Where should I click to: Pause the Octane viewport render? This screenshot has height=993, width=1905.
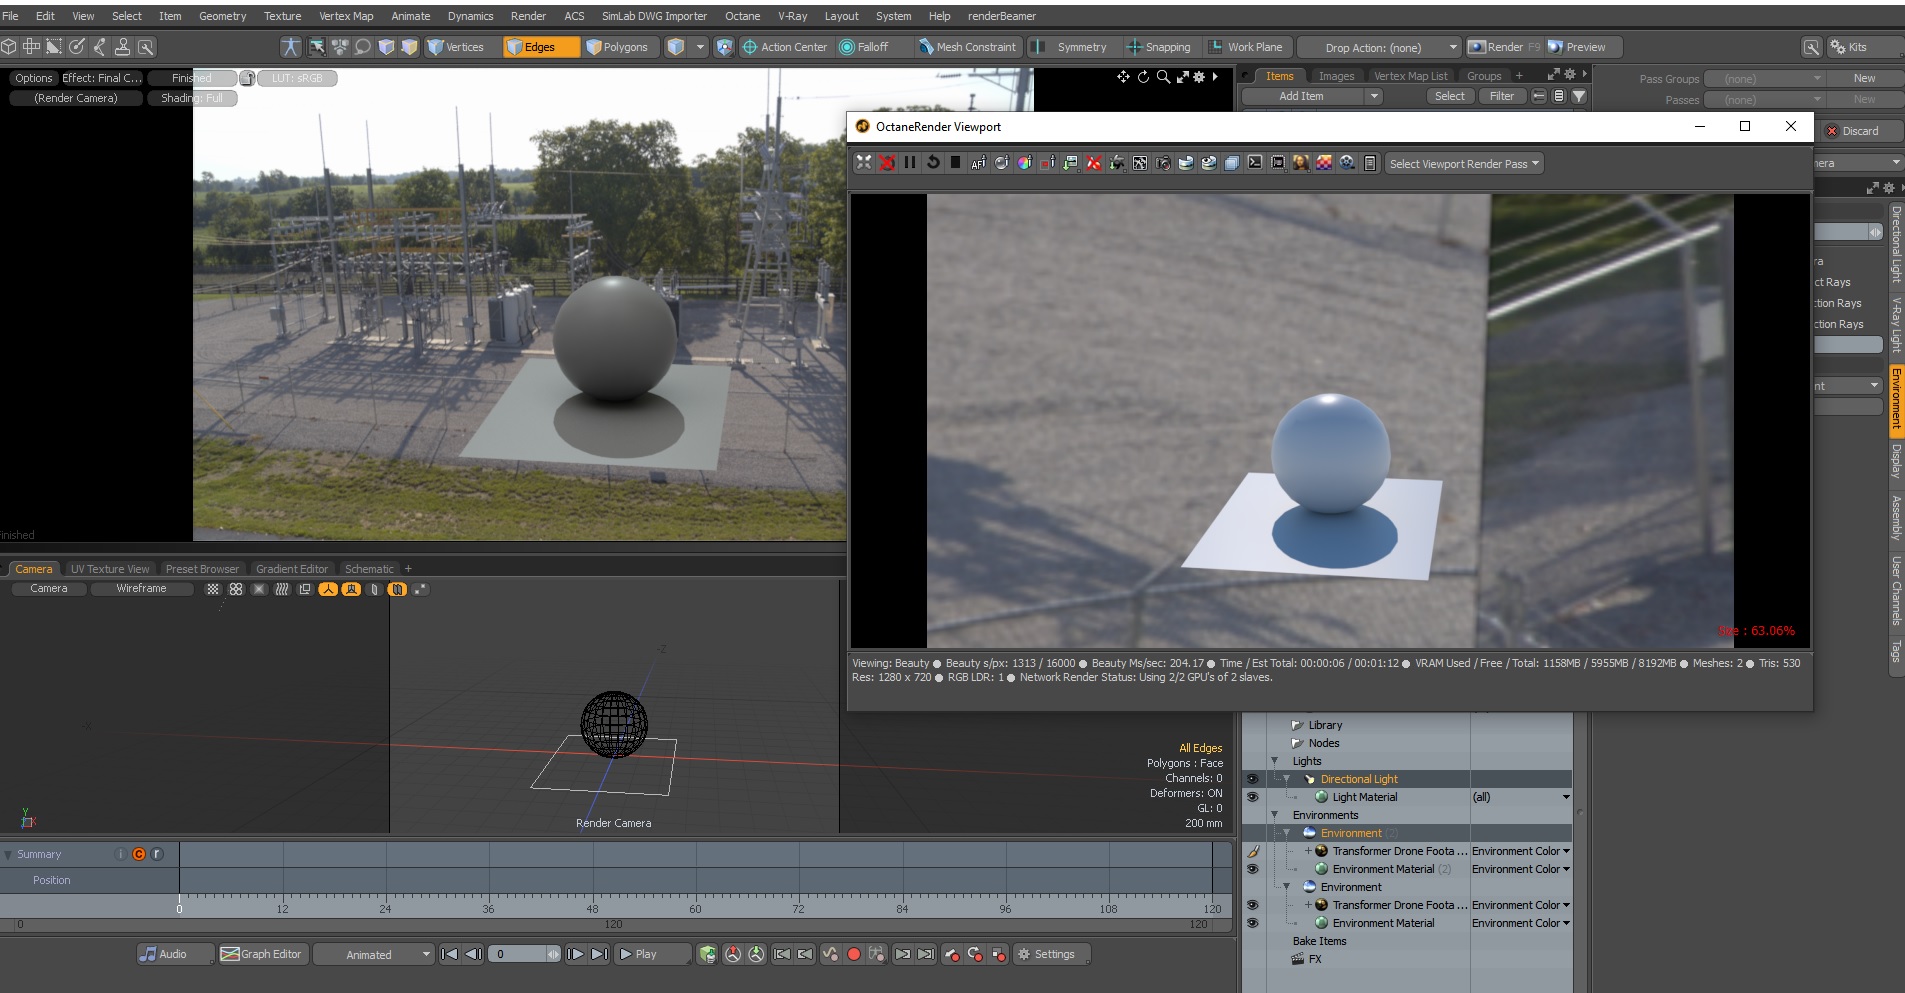[x=910, y=163]
